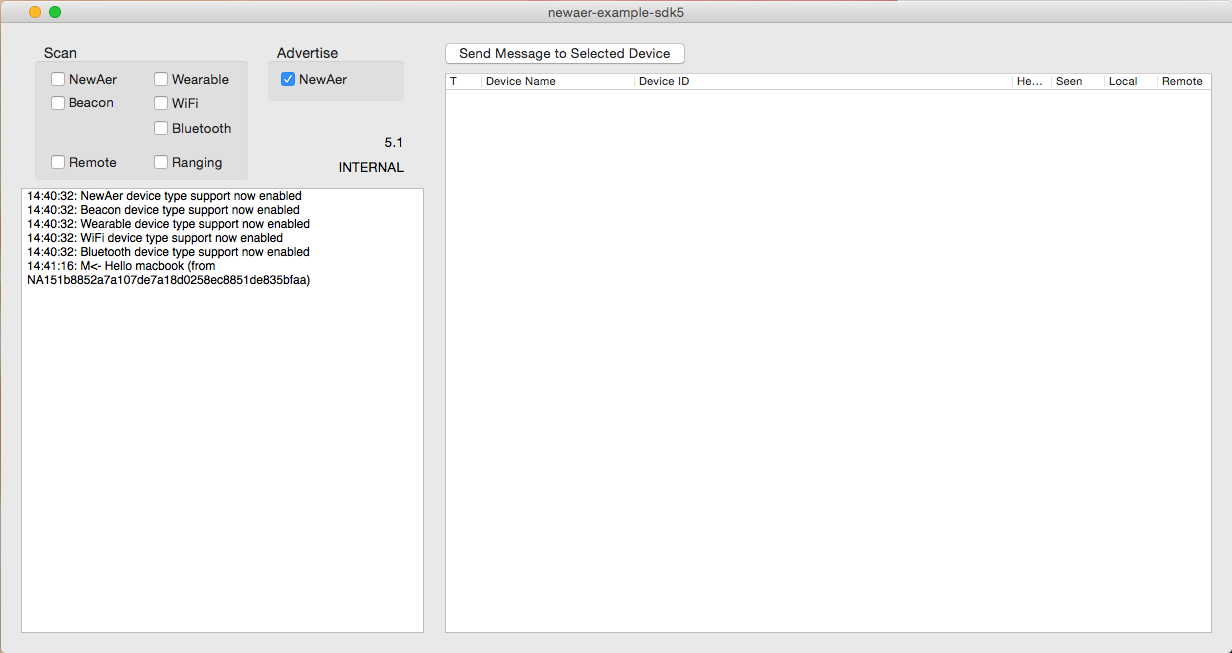Sort by the T column header

(x=463, y=81)
